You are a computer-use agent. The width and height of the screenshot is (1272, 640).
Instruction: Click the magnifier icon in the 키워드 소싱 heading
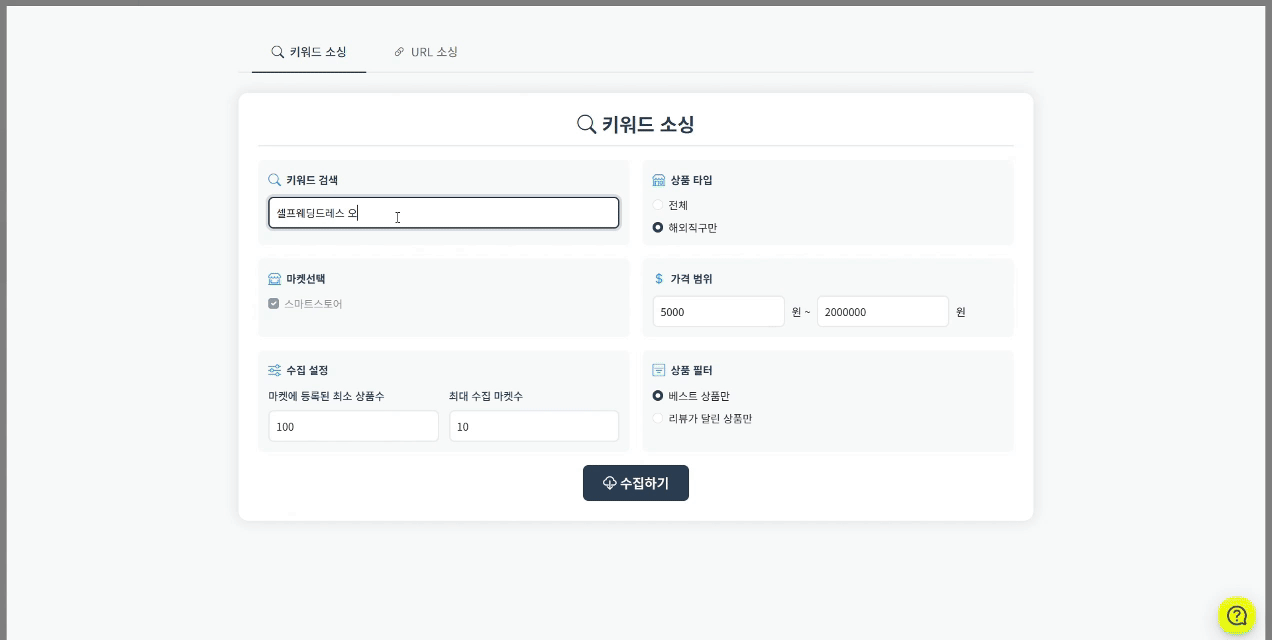(587, 124)
